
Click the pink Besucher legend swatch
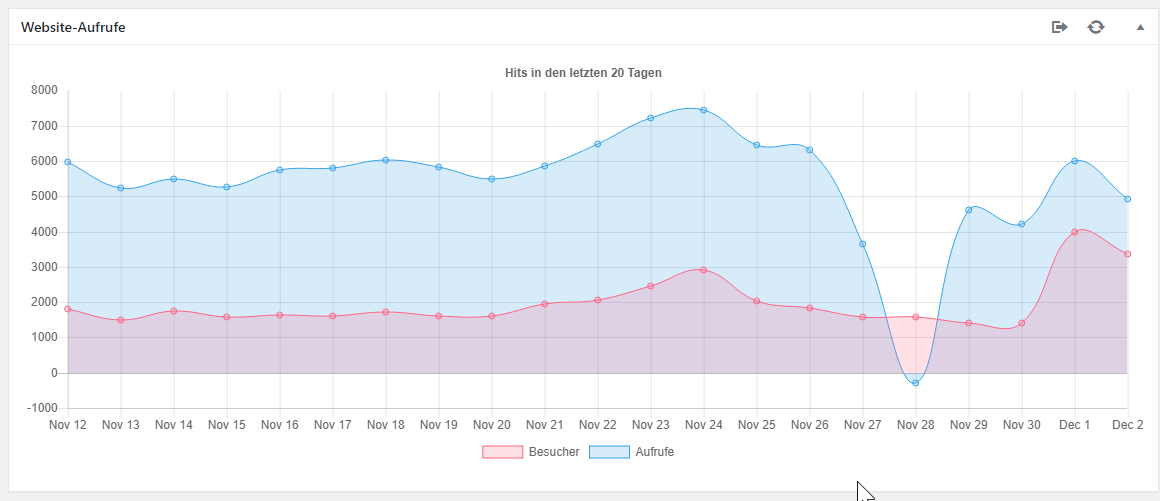[502, 452]
